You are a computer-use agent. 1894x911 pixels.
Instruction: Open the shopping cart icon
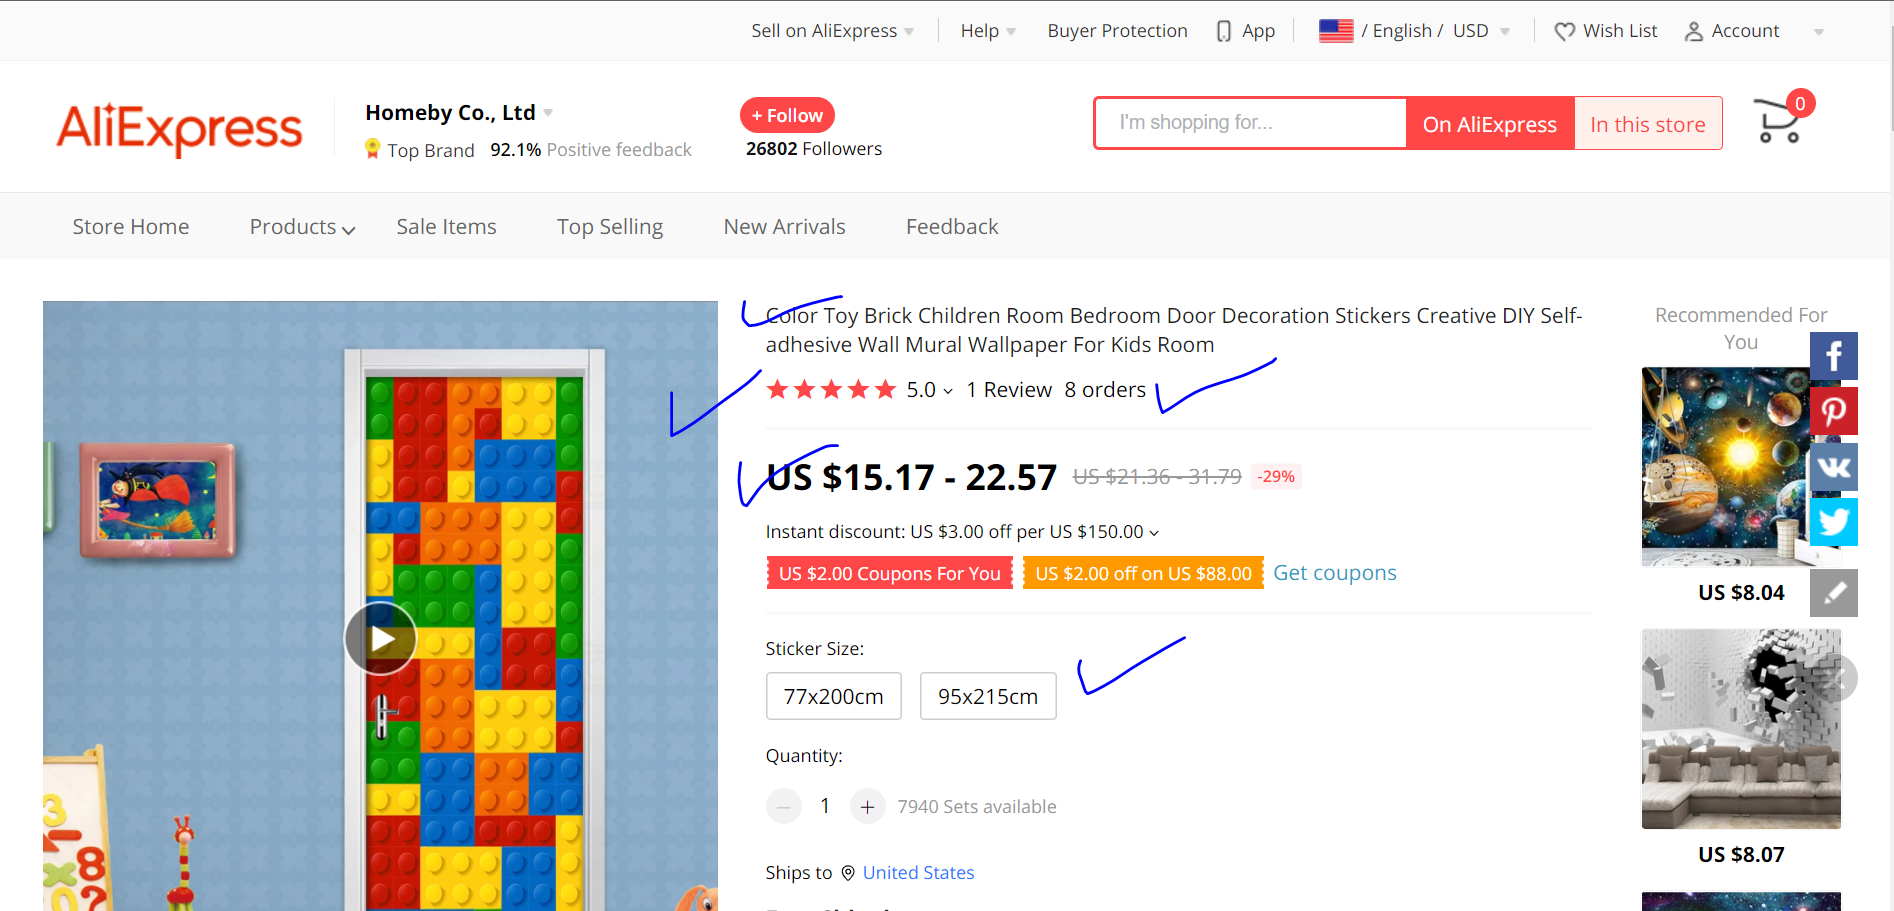(x=1778, y=122)
